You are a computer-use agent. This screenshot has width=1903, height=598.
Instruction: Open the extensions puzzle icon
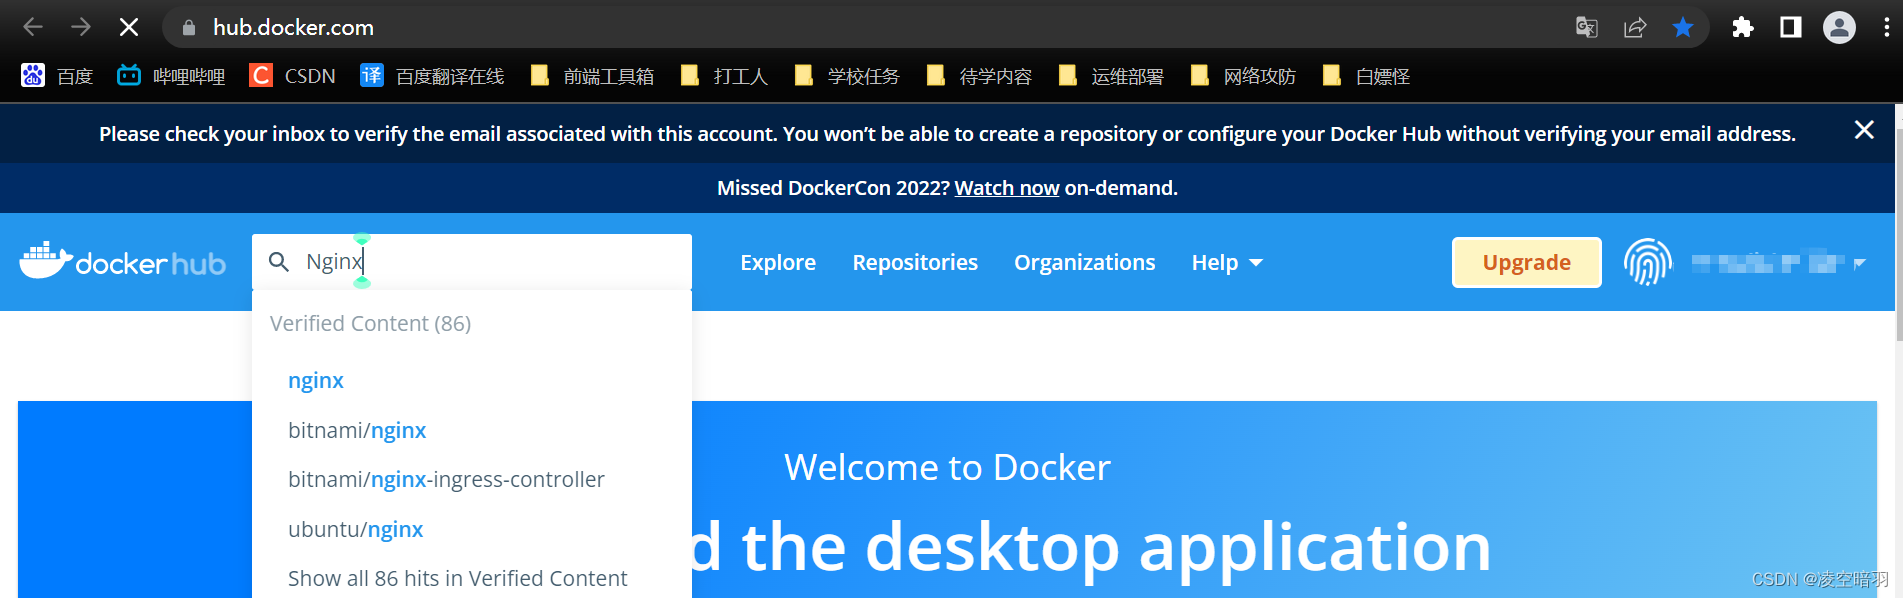[x=1743, y=28]
